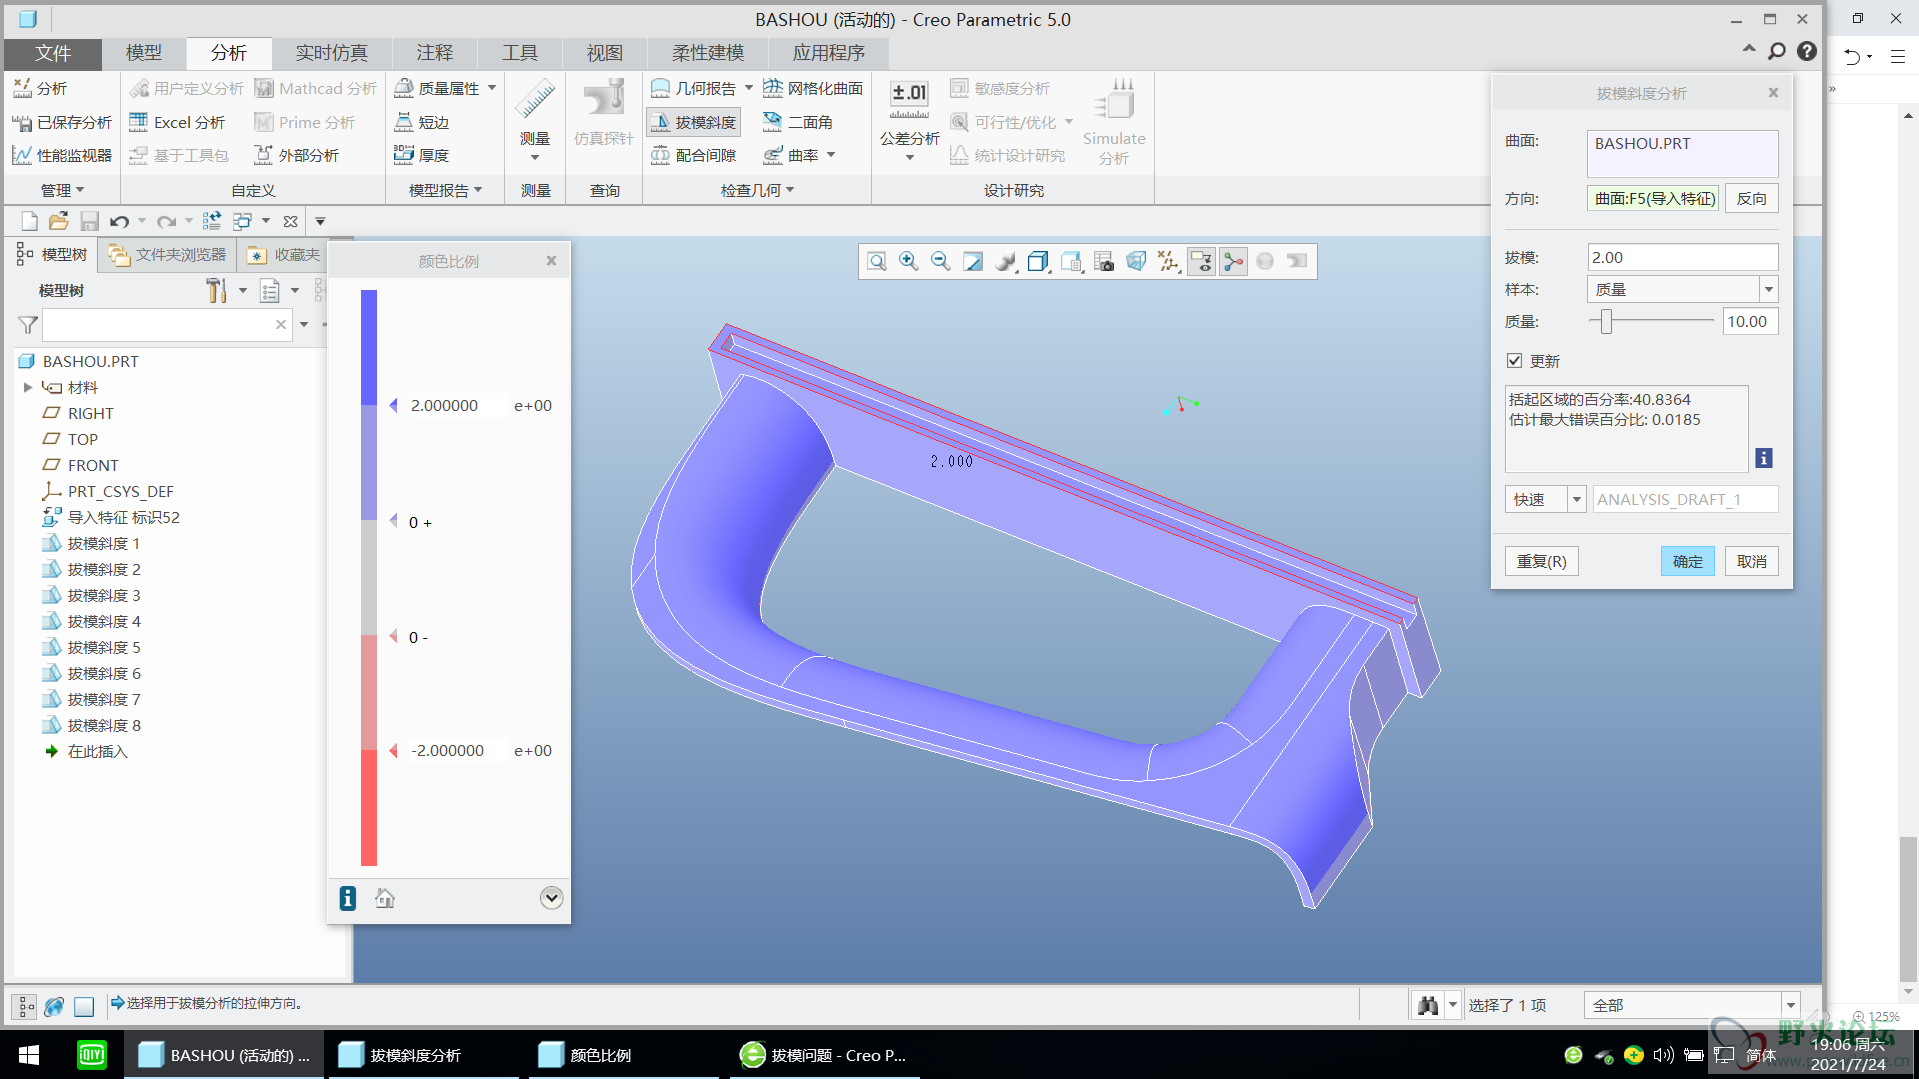Screen dimensions: 1919x1079
Task: Switch to the 文件夹浏览器 tab
Action: coord(169,255)
